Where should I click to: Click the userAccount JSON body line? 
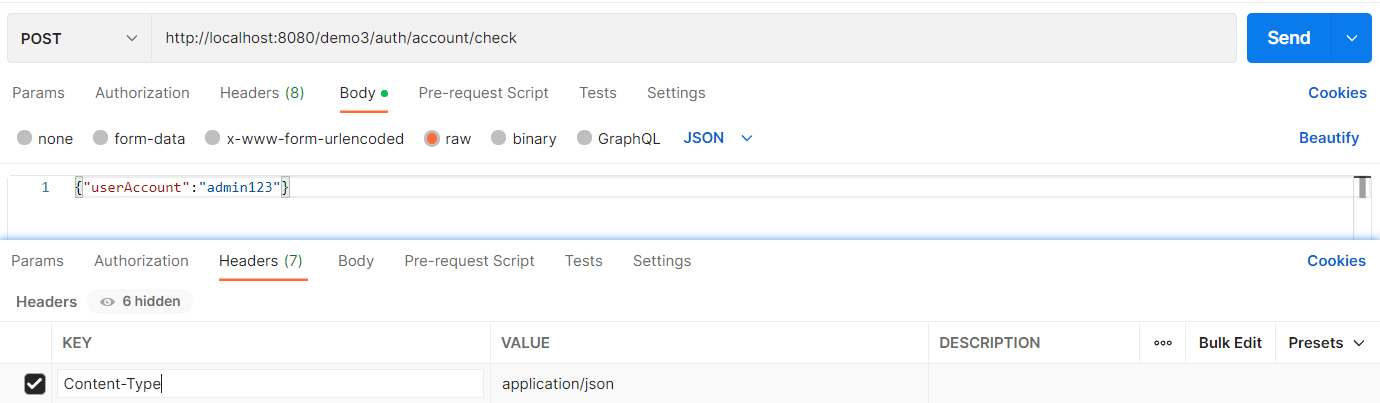coord(182,187)
